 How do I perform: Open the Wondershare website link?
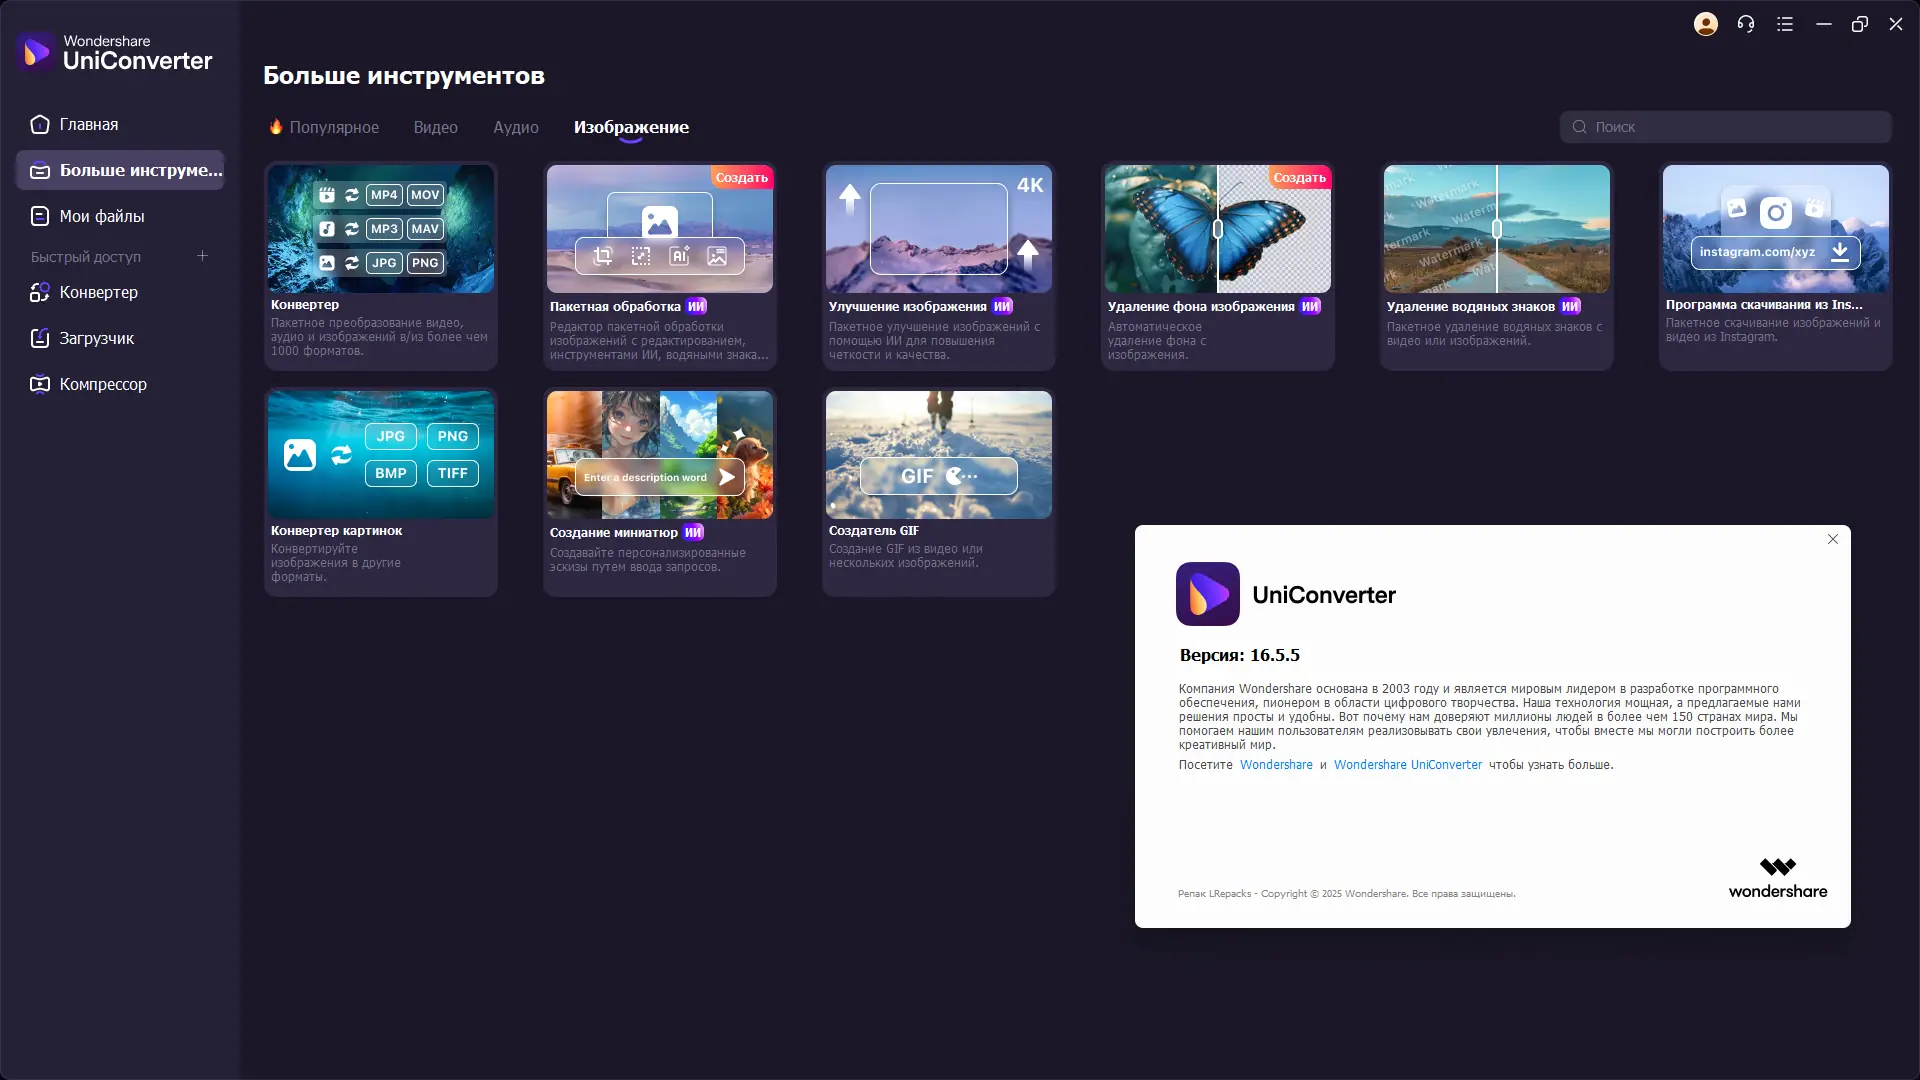click(x=1276, y=765)
